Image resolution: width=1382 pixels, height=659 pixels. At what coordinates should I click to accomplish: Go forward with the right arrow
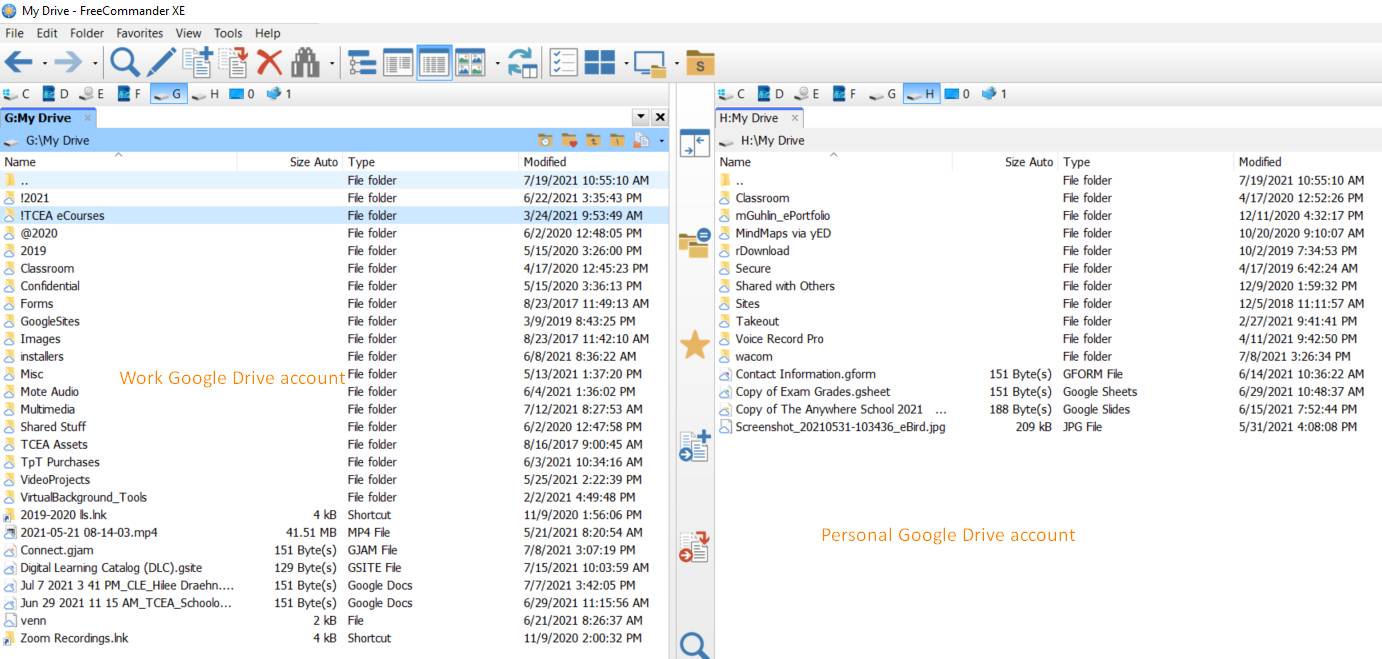click(68, 63)
